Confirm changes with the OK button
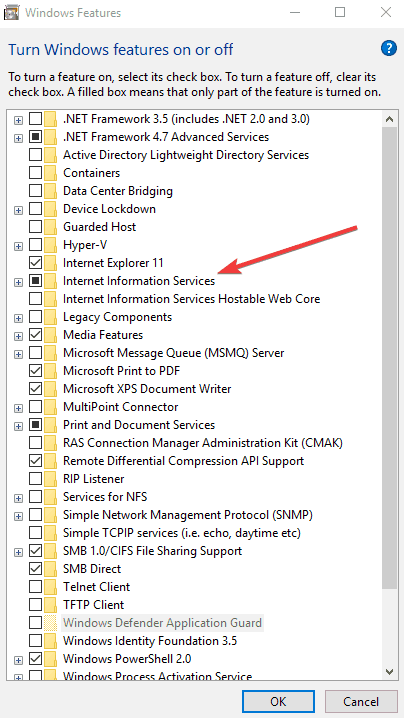The height and width of the screenshot is (718, 404). (278, 702)
